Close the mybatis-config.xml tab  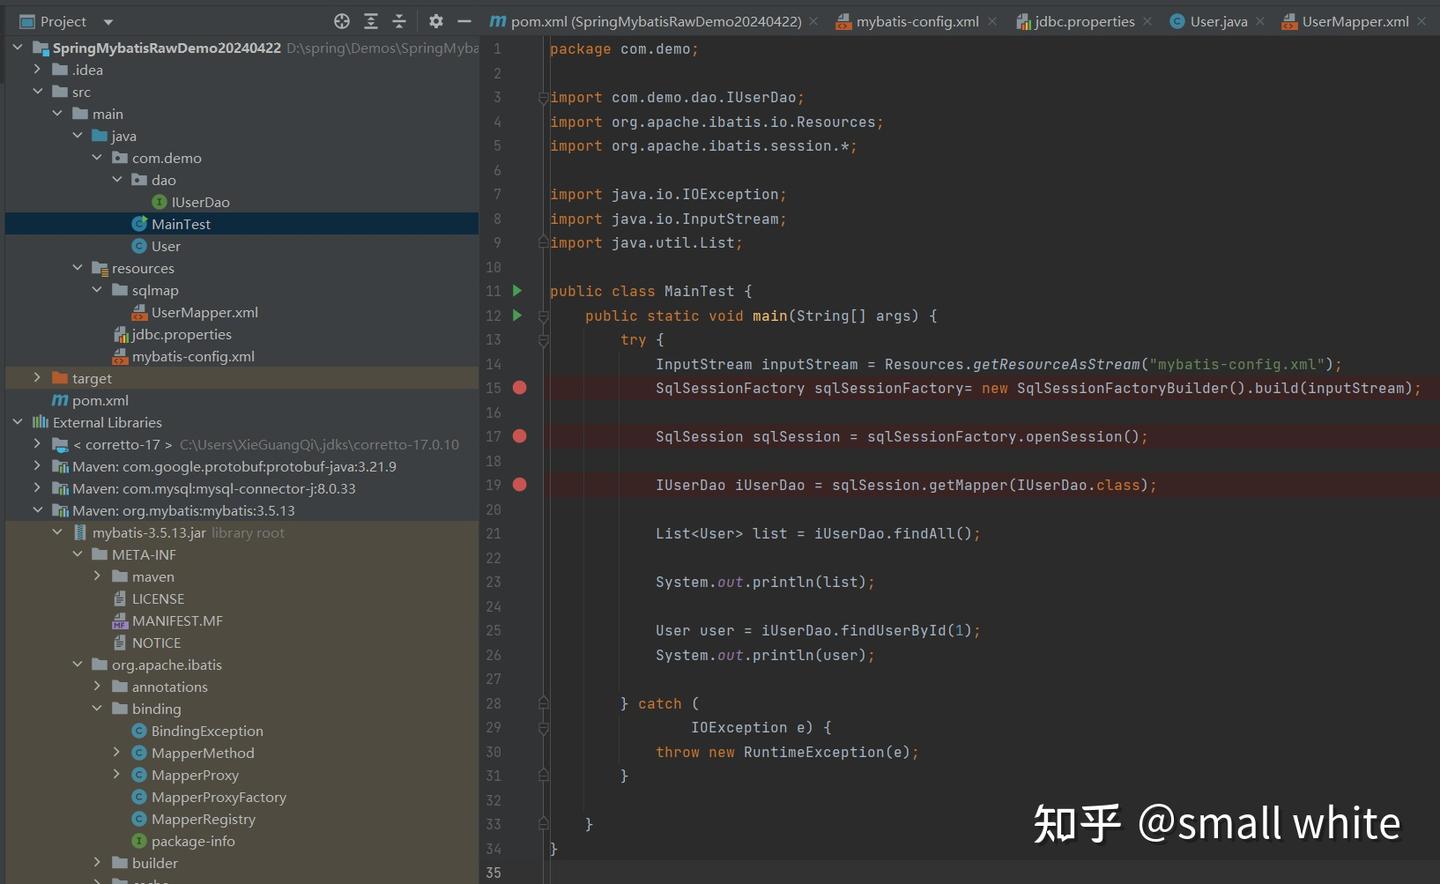[x=990, y=20]
